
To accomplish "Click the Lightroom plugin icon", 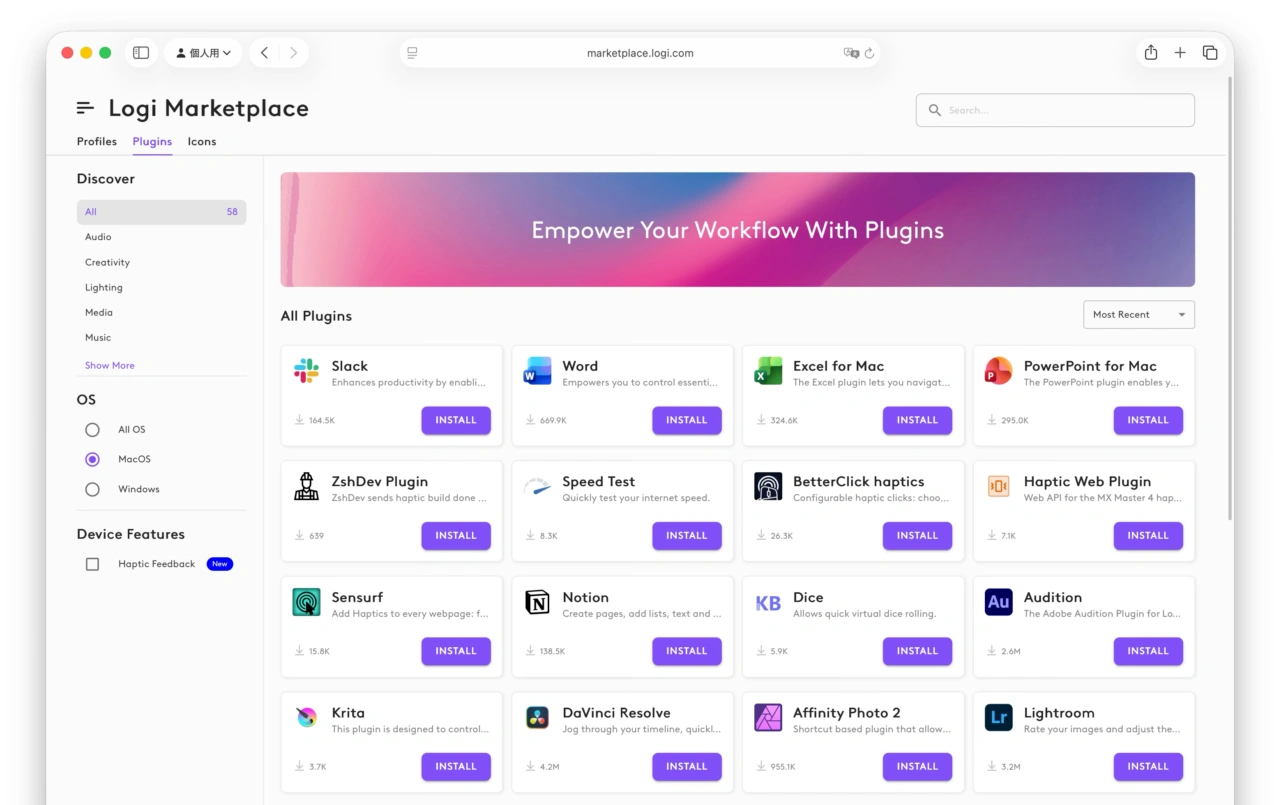I will coord(998,719).
